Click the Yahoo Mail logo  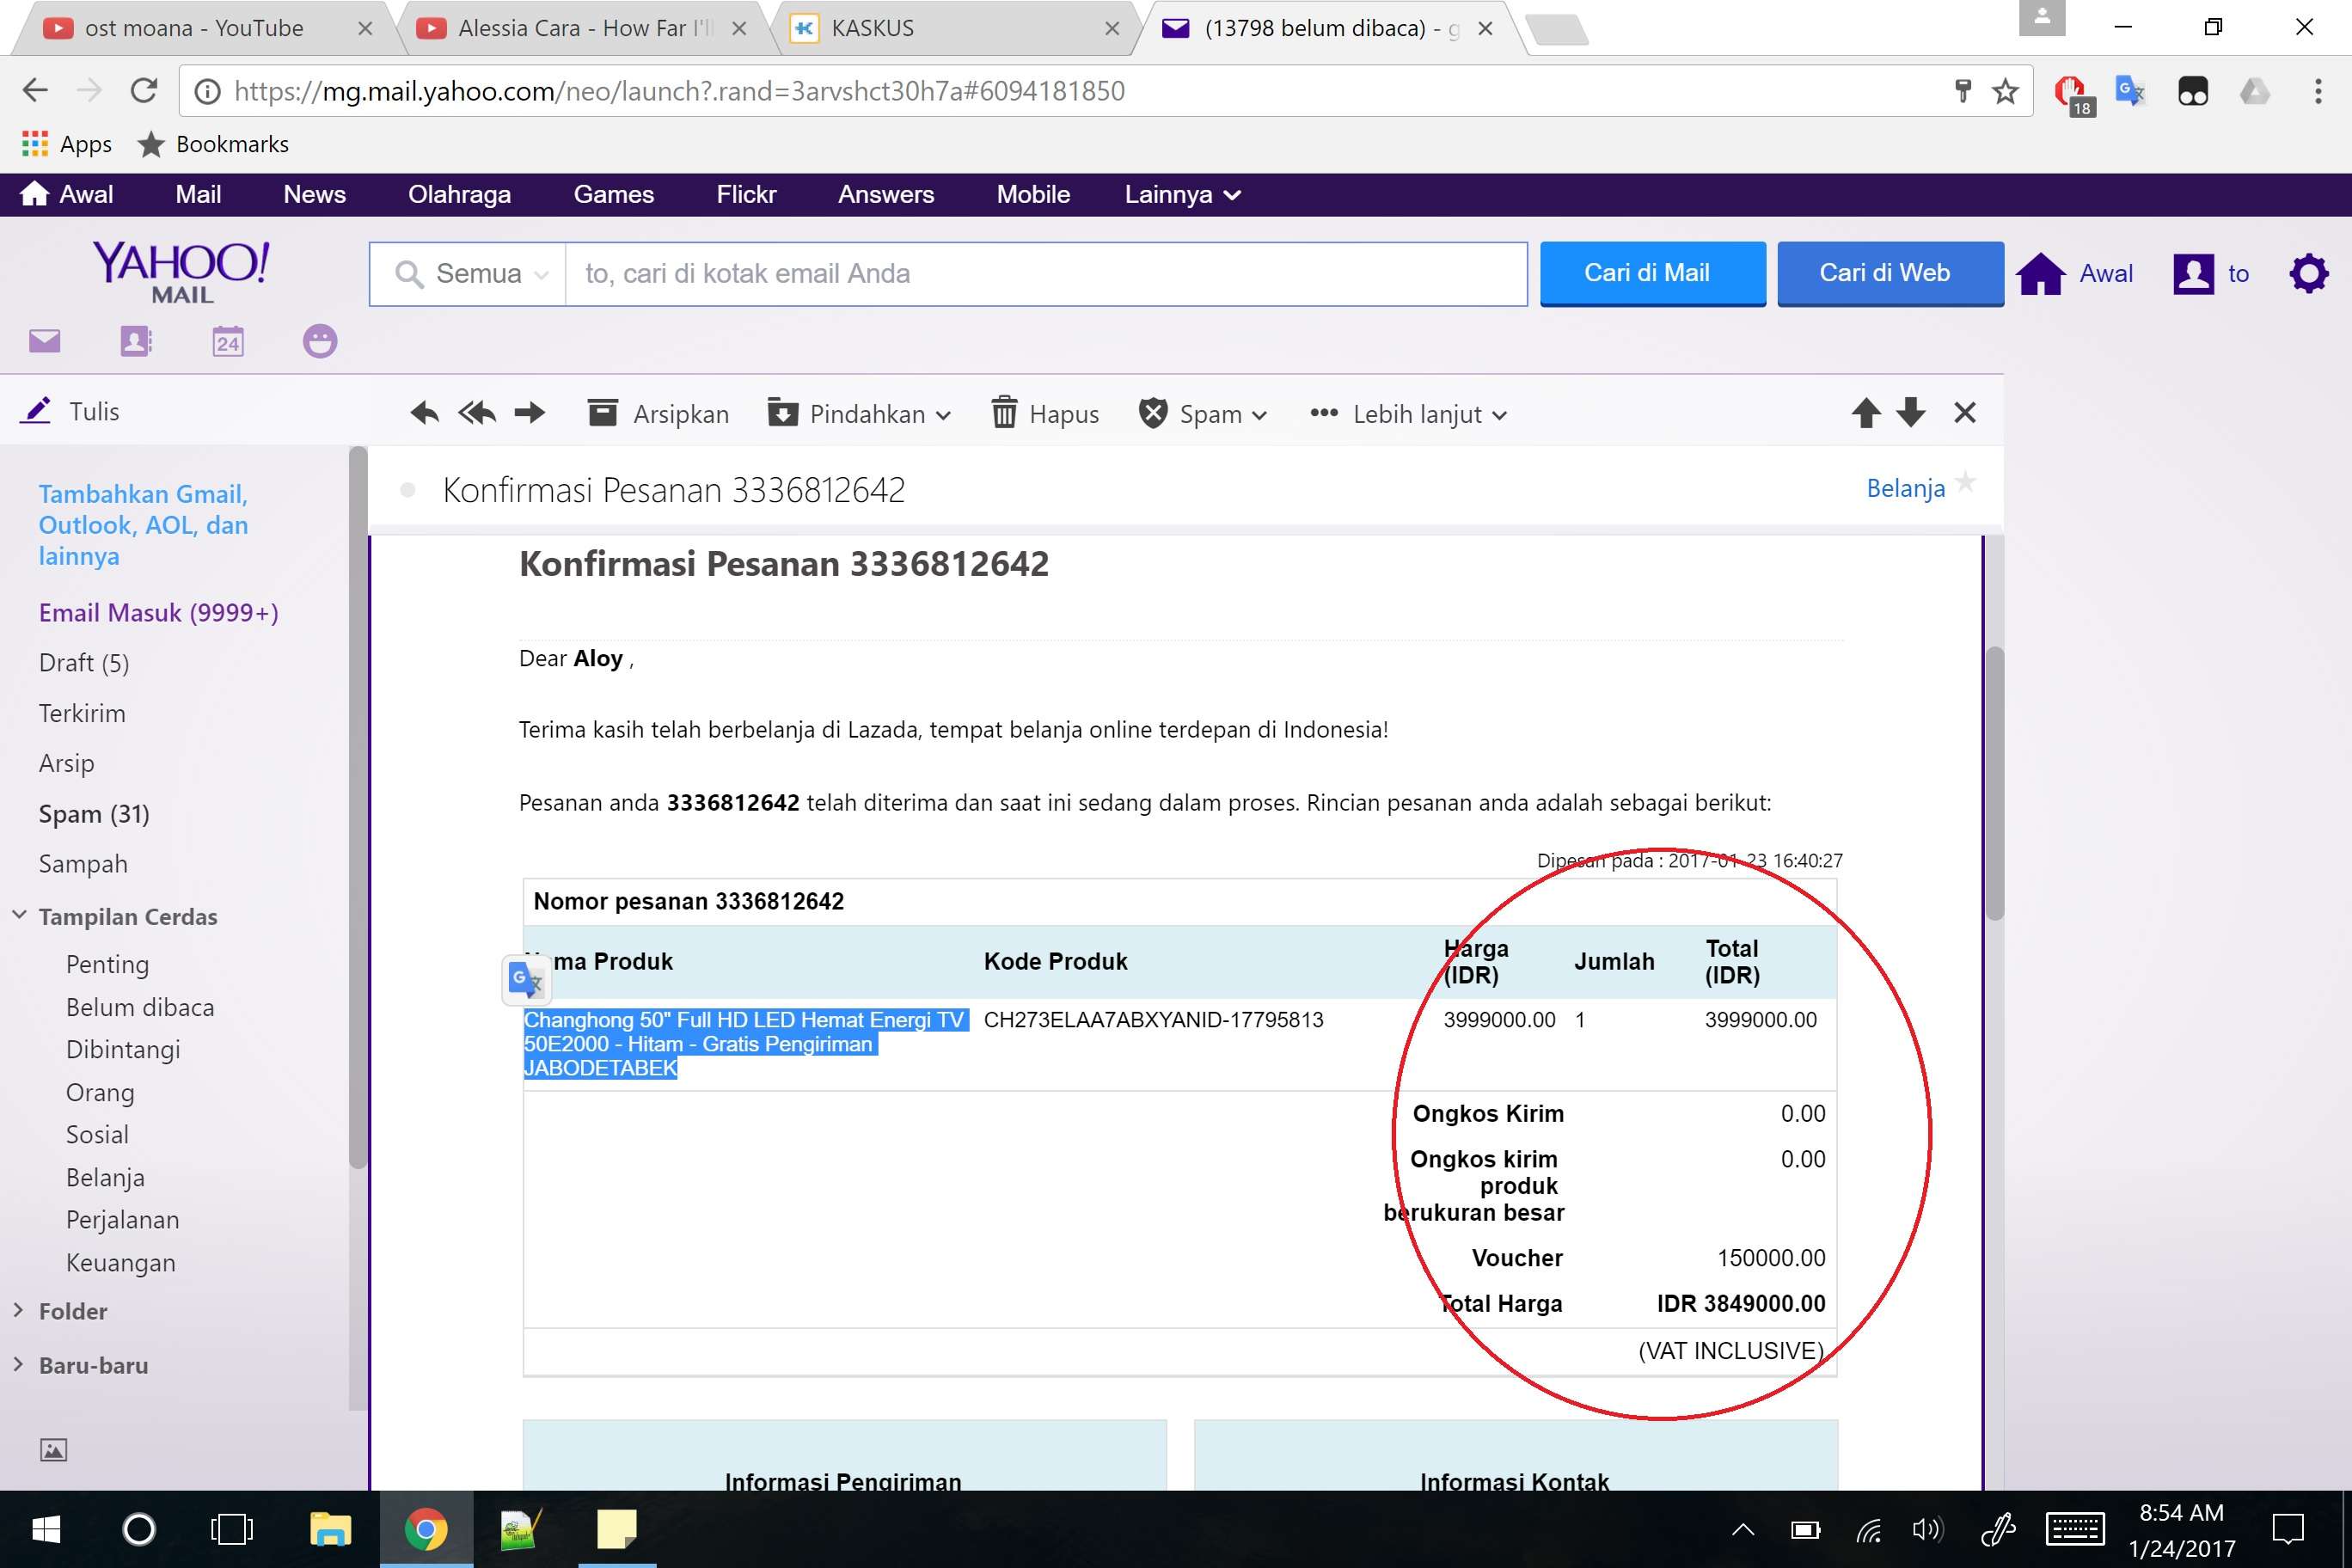pyautogui.click(x=182, y=271)
